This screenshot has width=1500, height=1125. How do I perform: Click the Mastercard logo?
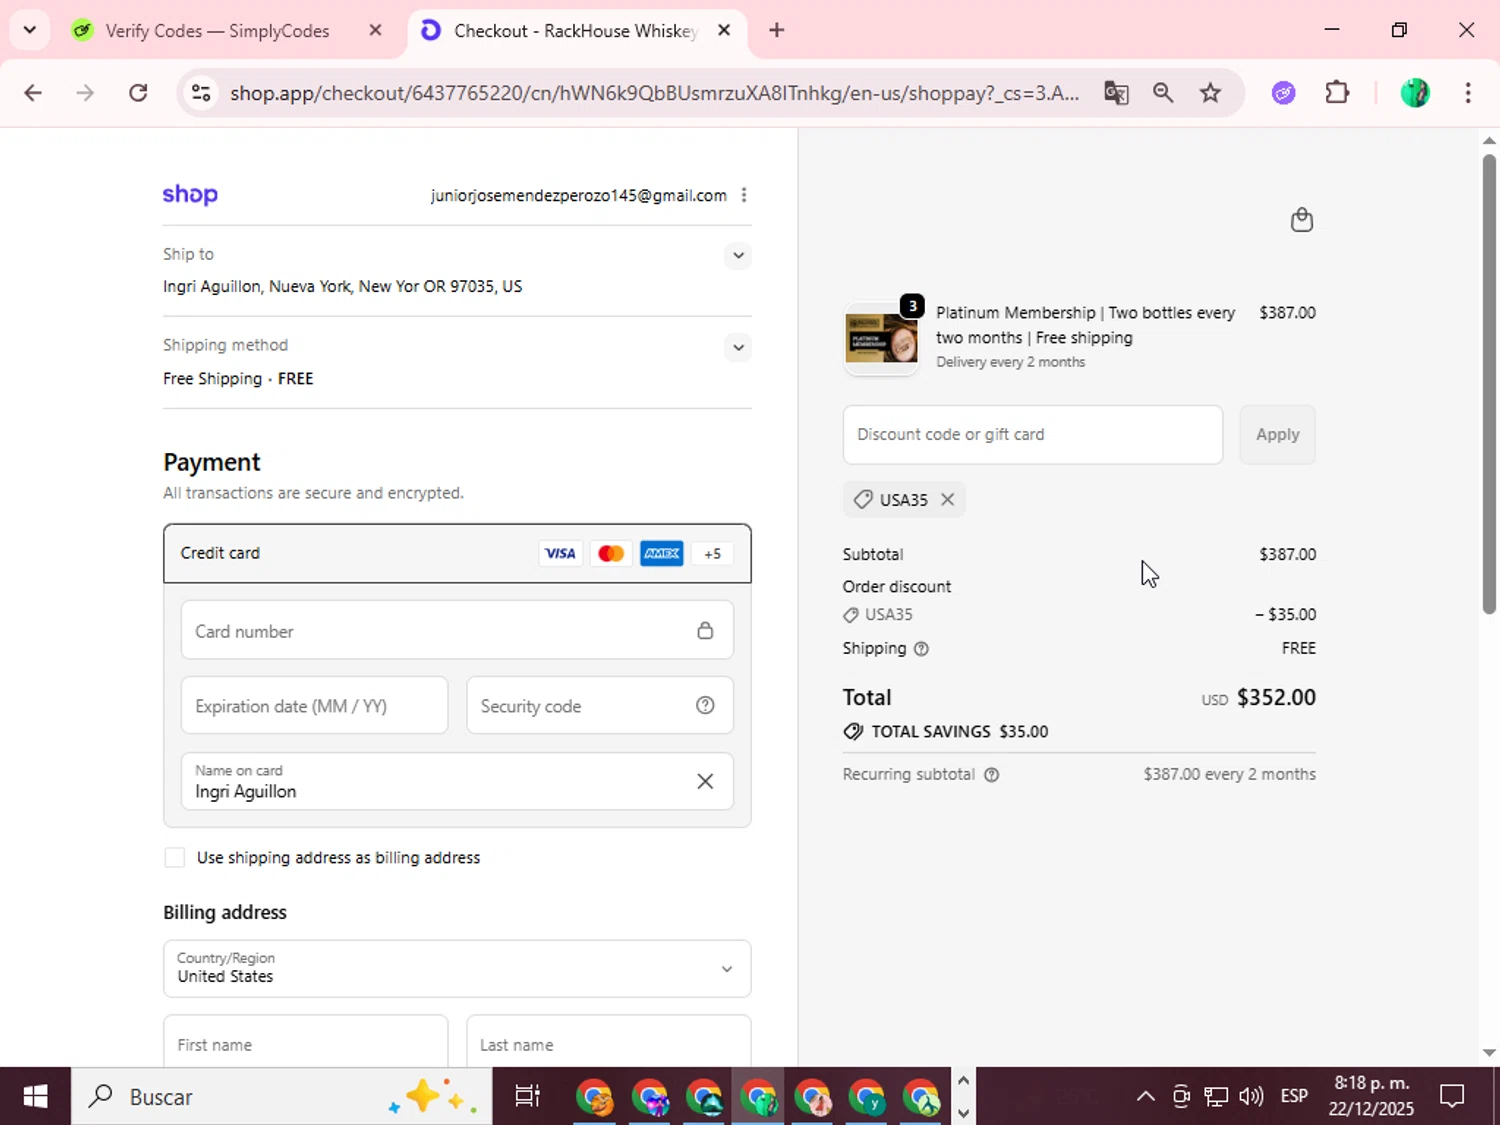611,553
